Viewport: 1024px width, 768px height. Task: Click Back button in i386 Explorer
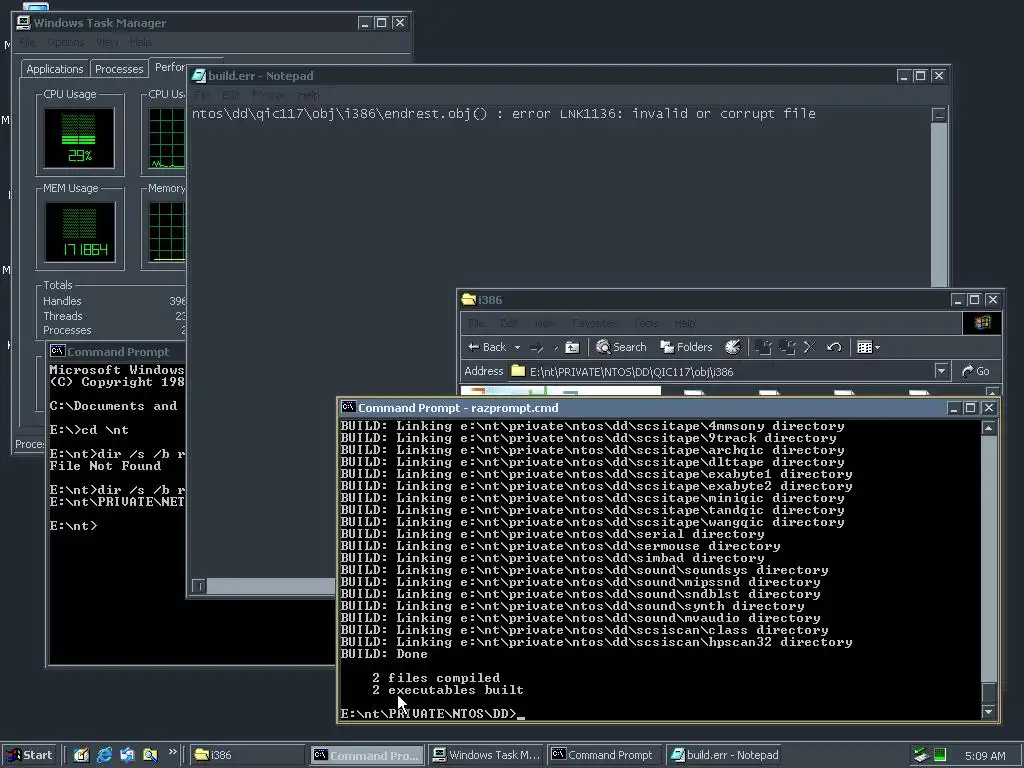point(487,347)
